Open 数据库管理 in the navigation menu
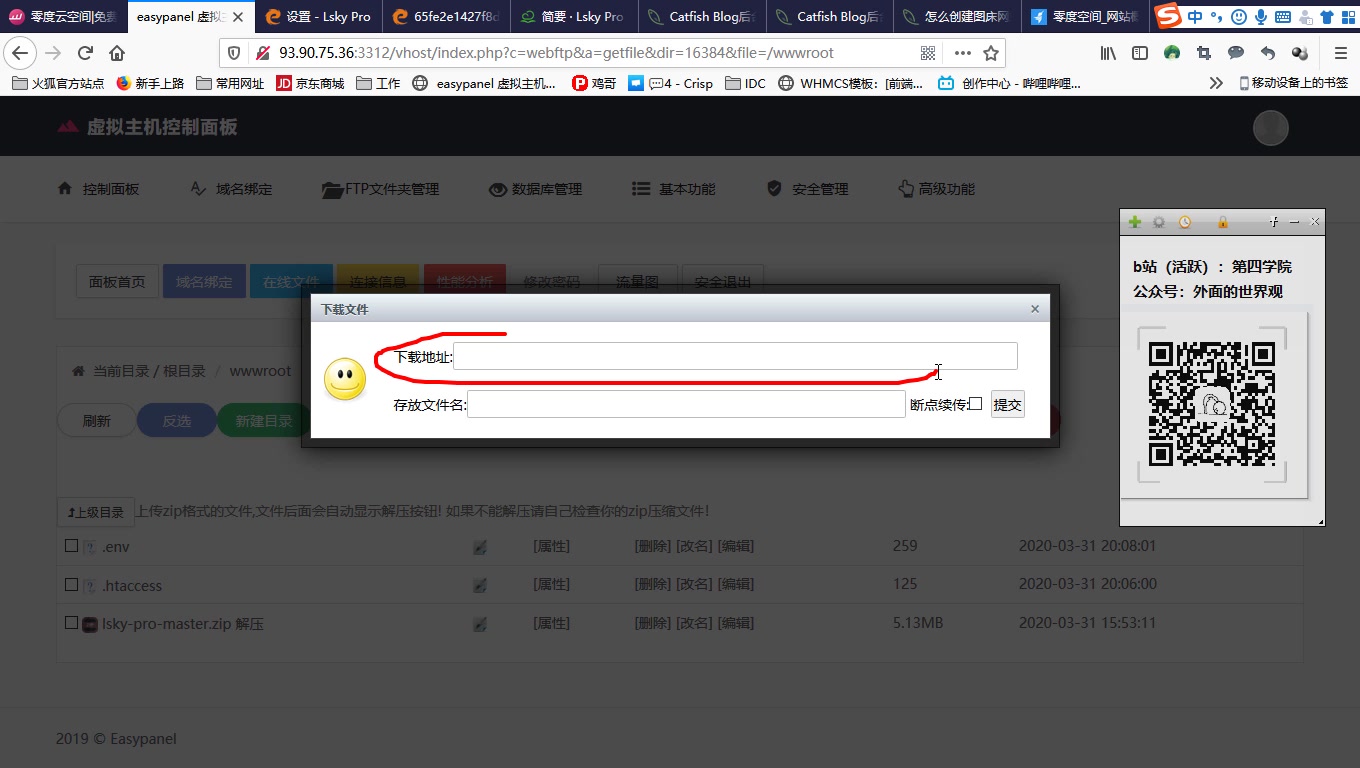 (x=536, y=189)
